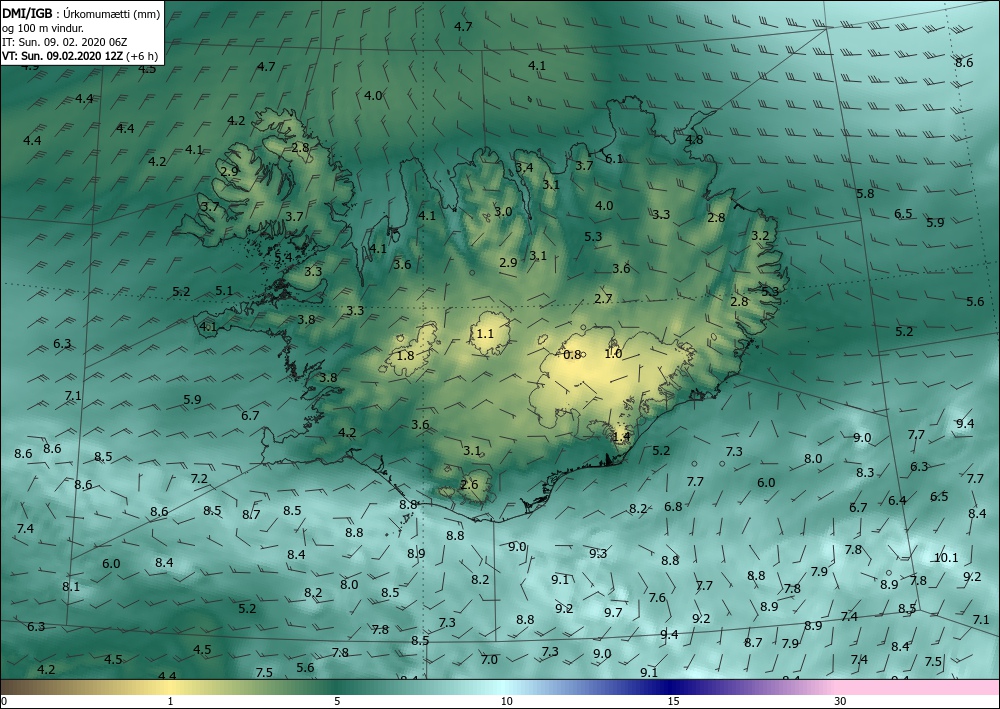The image size is (1000, 709).
Task: Click the '7.2' value south-west of Iceland
Action: click(x=199, y=478)
